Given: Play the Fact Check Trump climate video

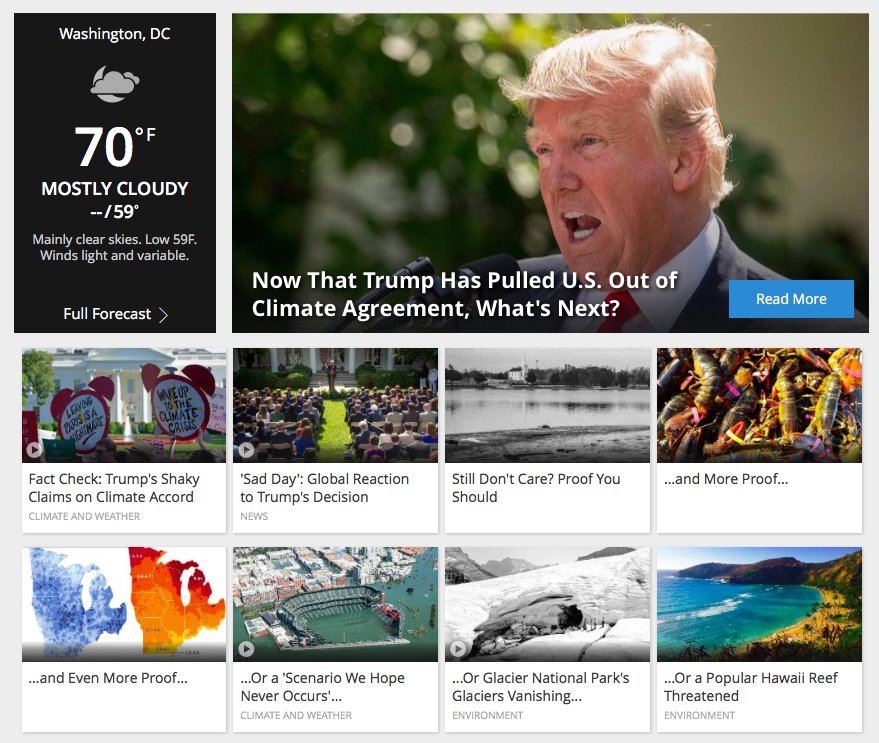Looking at the screenshot, I should pyautogui.click(x=34, y=450).
